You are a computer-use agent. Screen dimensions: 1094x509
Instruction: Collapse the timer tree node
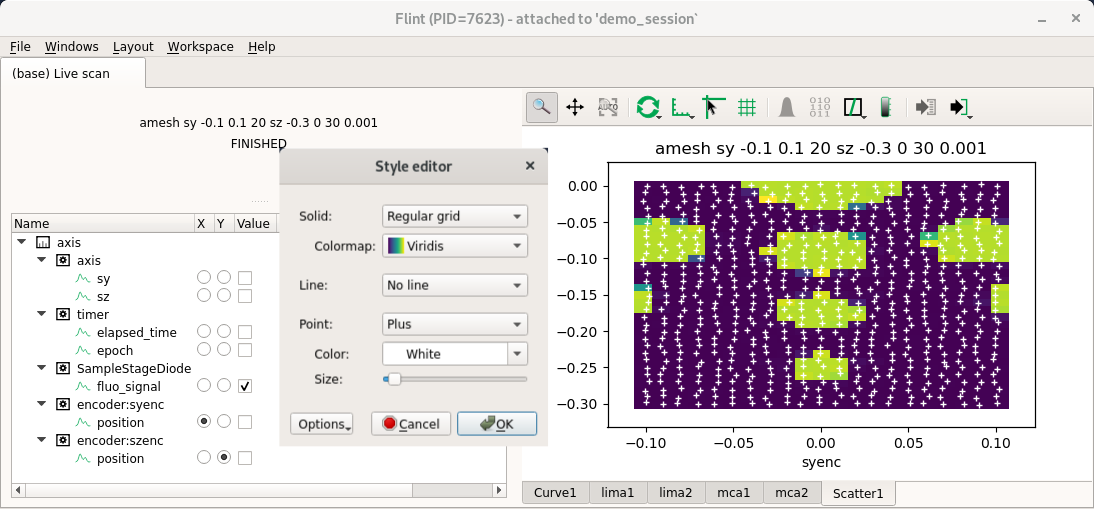click(x=41, y=314)
